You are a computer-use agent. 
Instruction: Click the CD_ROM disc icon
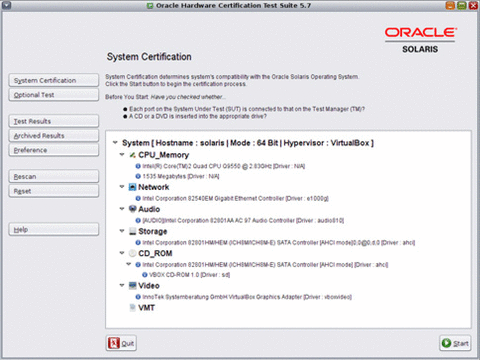tap(132, 253)
